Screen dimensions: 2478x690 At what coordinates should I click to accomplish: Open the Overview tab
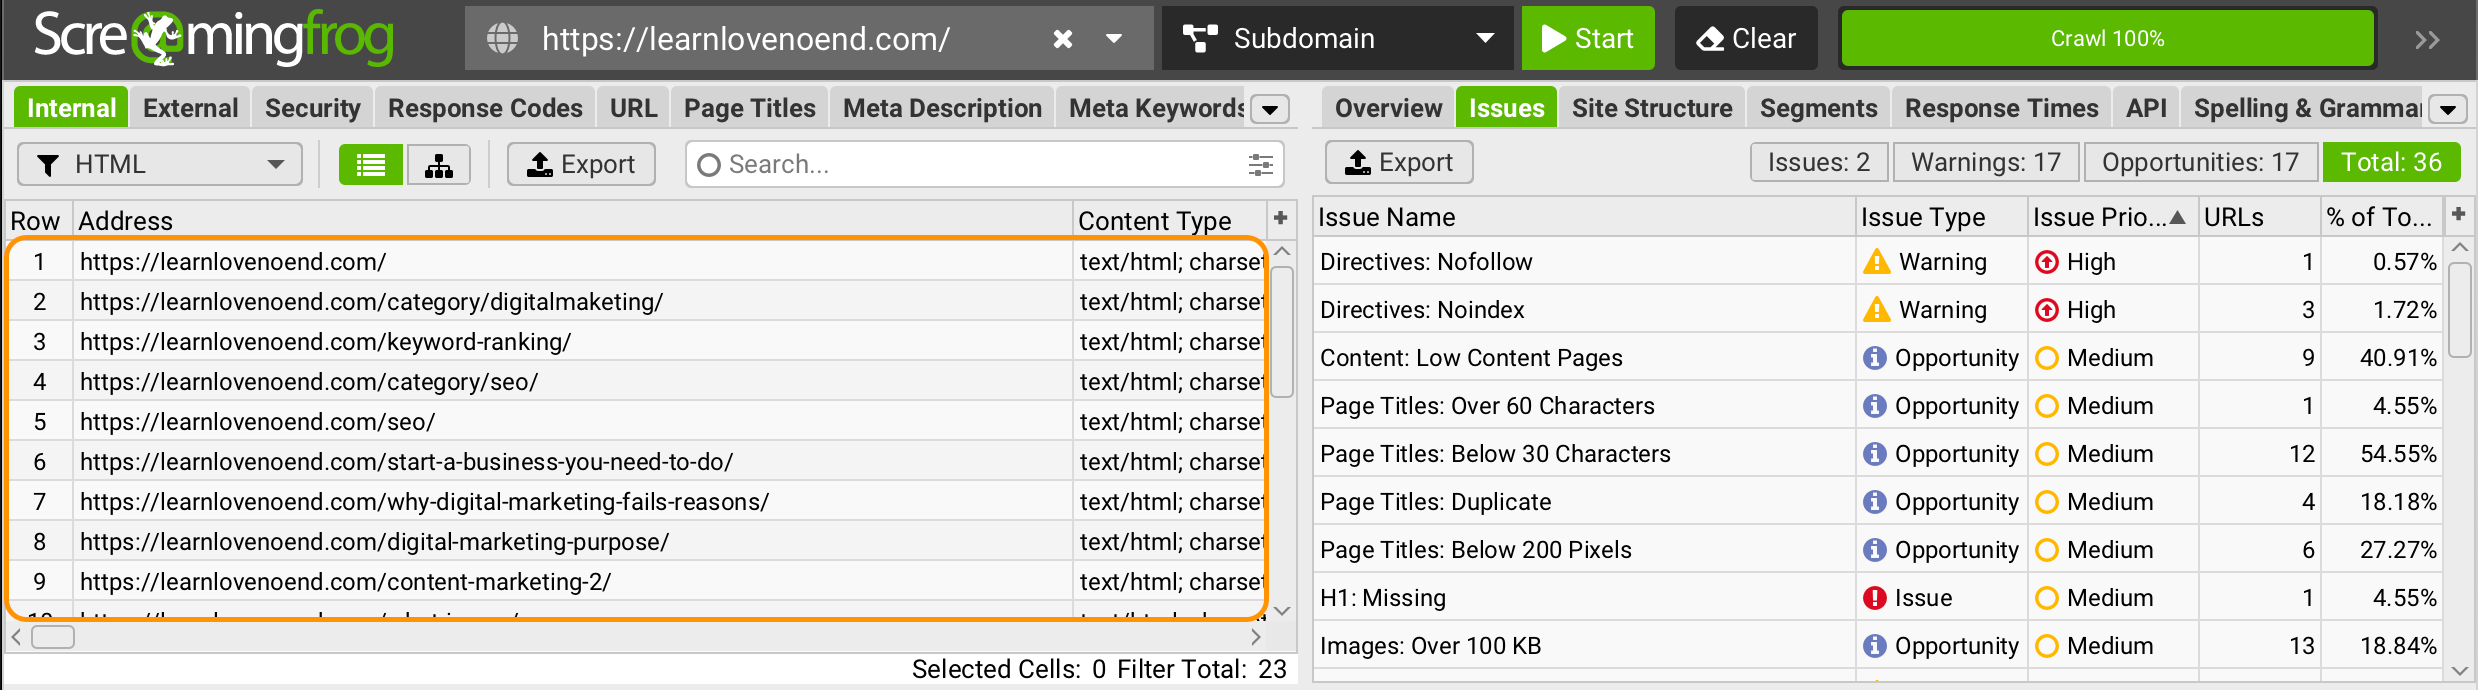[1388, 108]
